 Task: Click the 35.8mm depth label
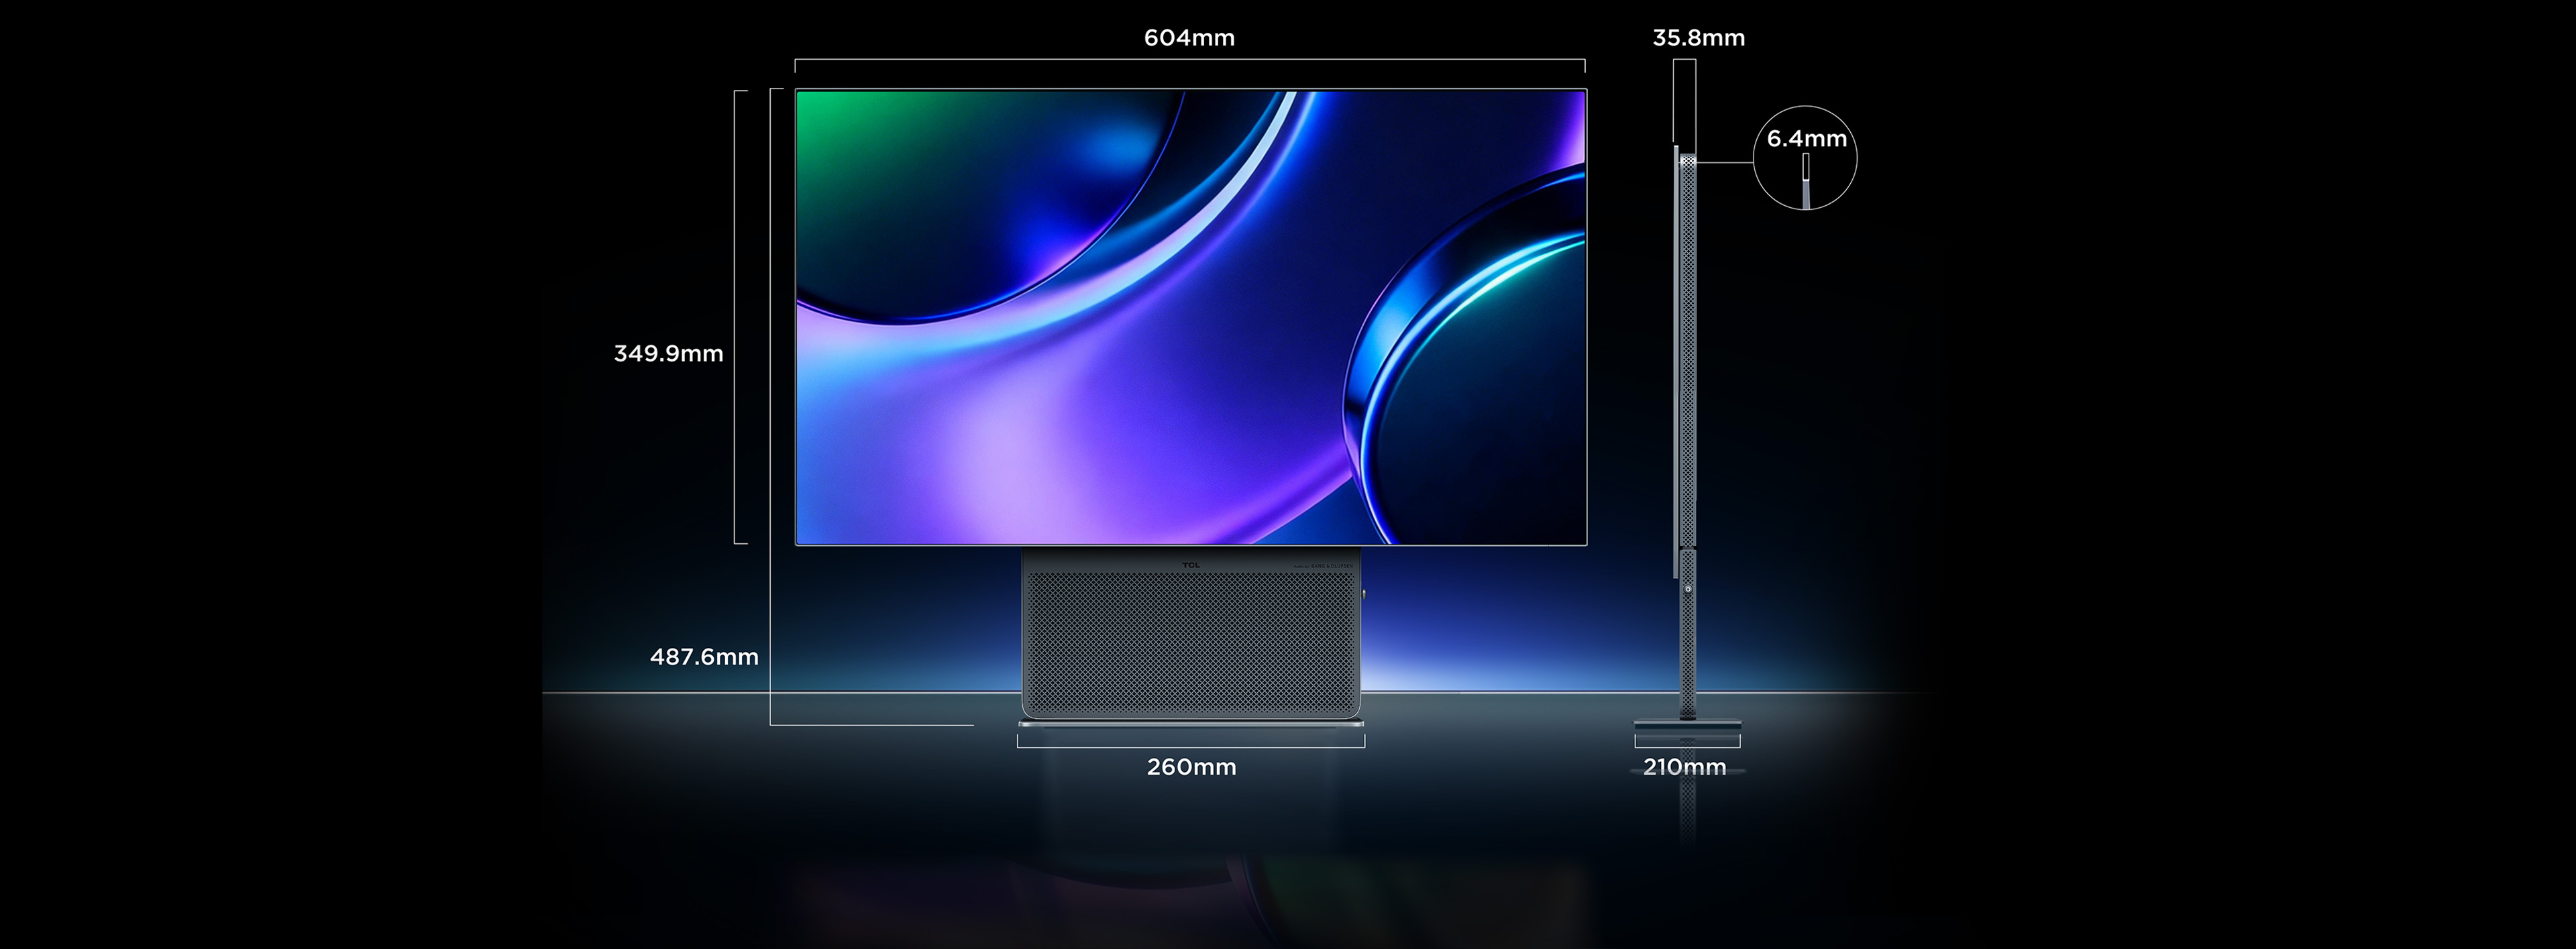(x=1698, y=38)
